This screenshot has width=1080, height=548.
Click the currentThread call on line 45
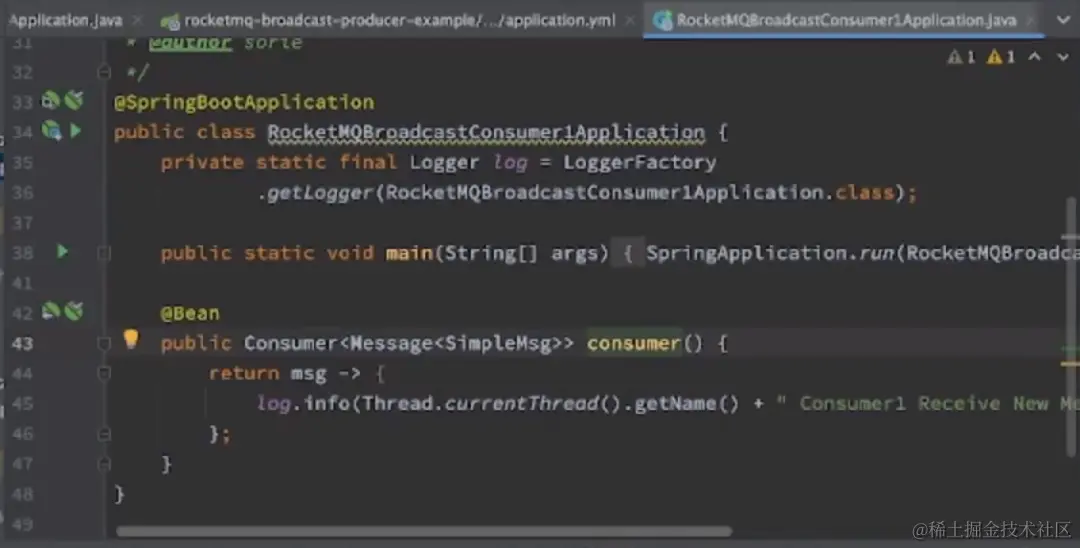coord(521,403)
